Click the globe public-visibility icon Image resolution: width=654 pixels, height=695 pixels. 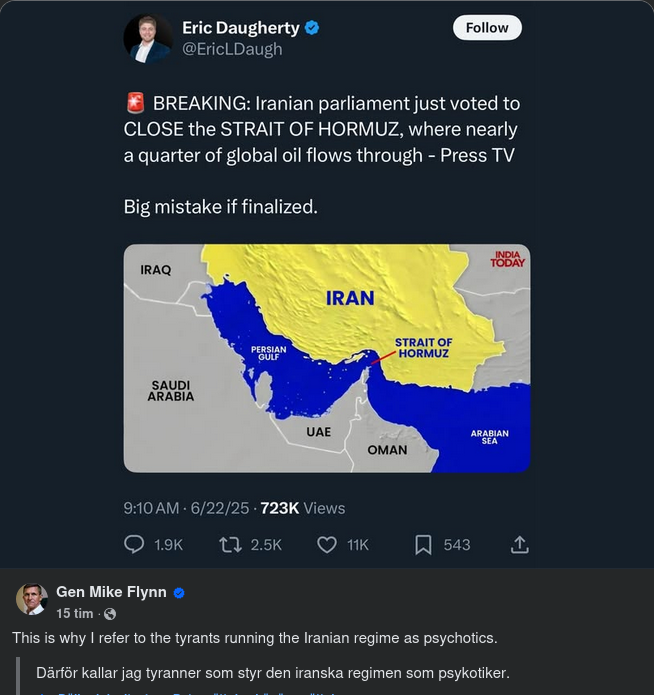tap(110, 614)
